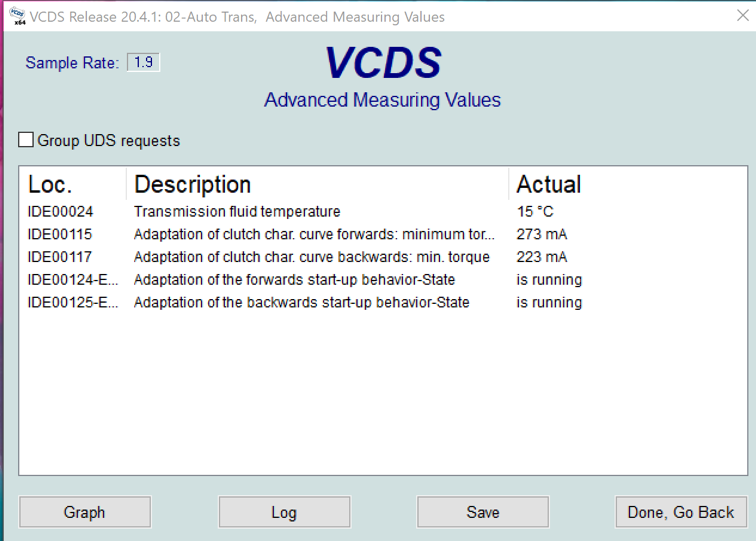Select row IDE00024

[383, 212]
